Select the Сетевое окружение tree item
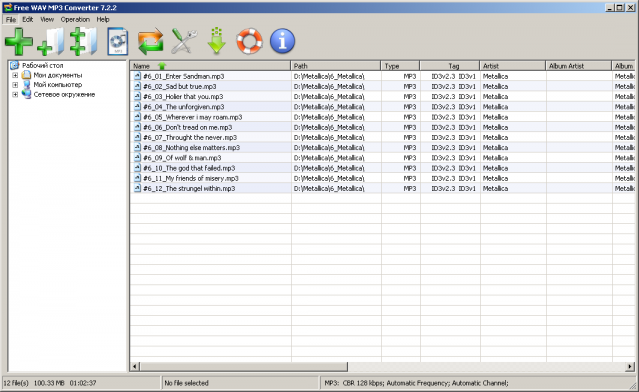 (x=64, y=95)
